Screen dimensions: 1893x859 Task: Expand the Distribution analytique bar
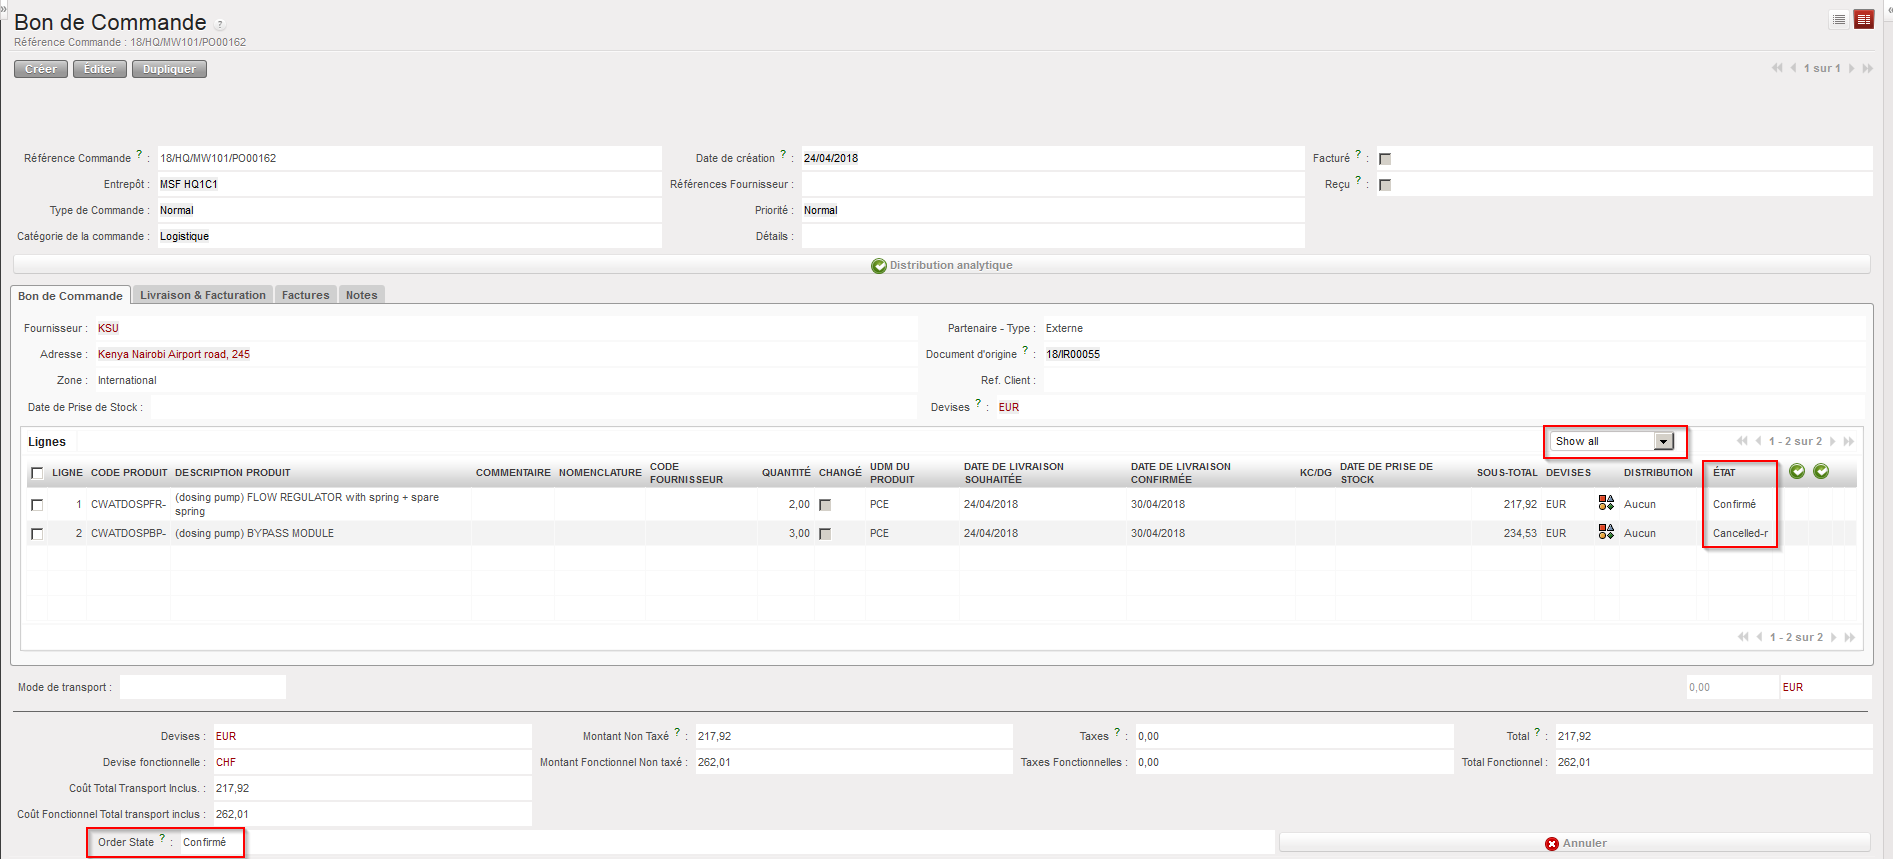point(941,265)
